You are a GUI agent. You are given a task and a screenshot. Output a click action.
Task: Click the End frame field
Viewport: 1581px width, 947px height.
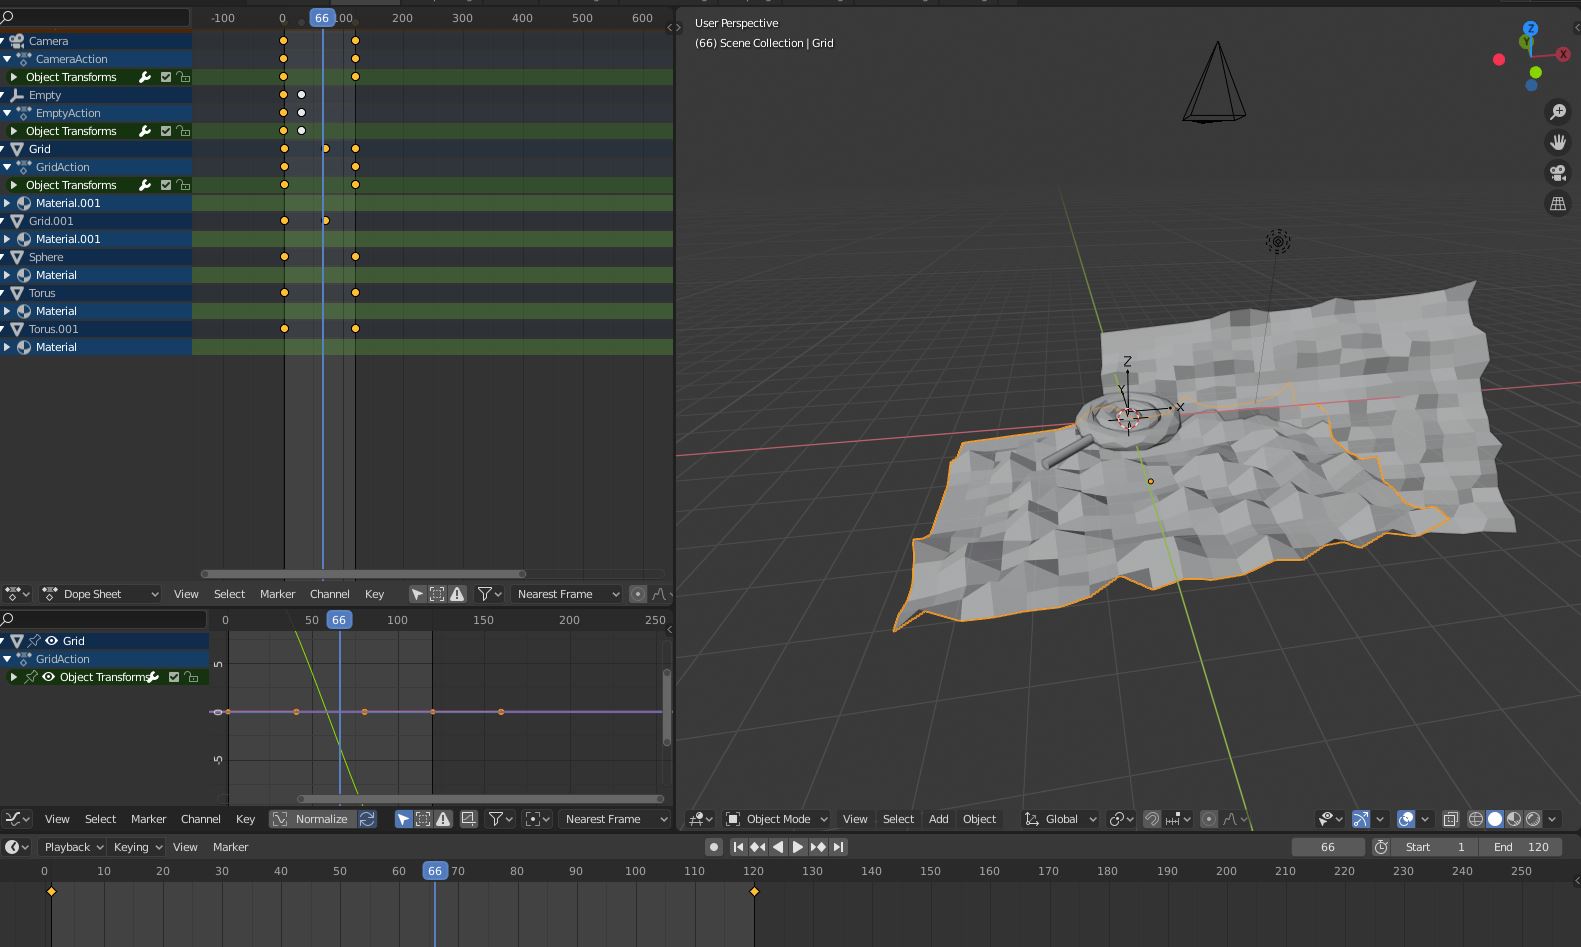point(1521,847)
